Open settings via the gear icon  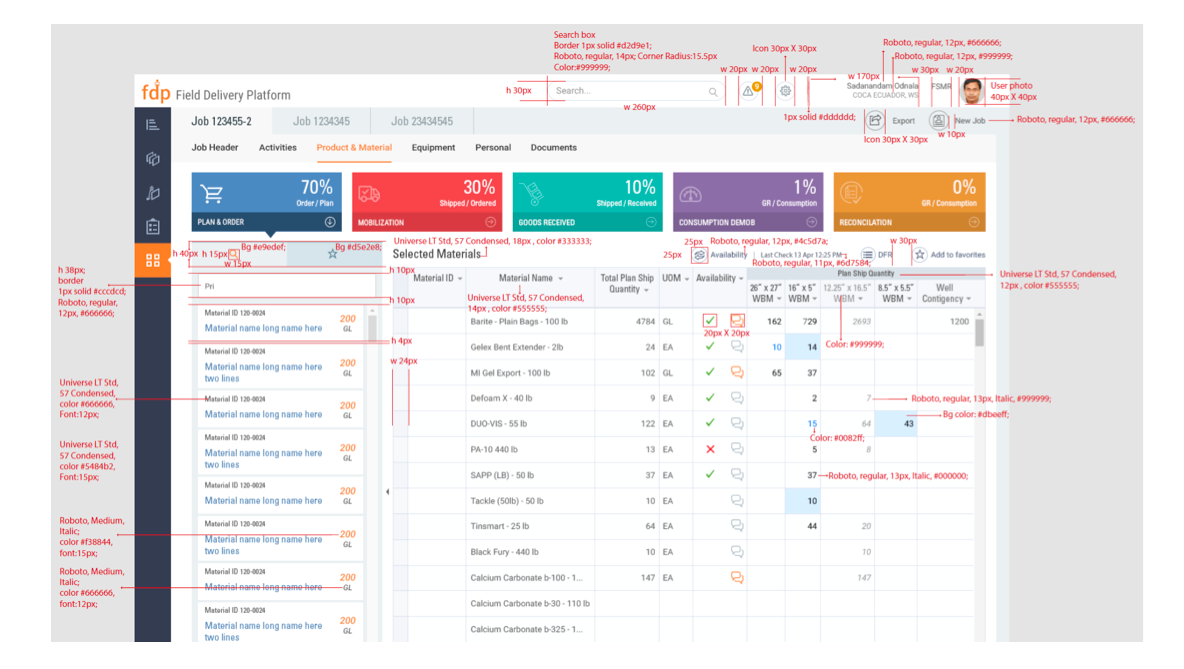click(x=786, y=91)
